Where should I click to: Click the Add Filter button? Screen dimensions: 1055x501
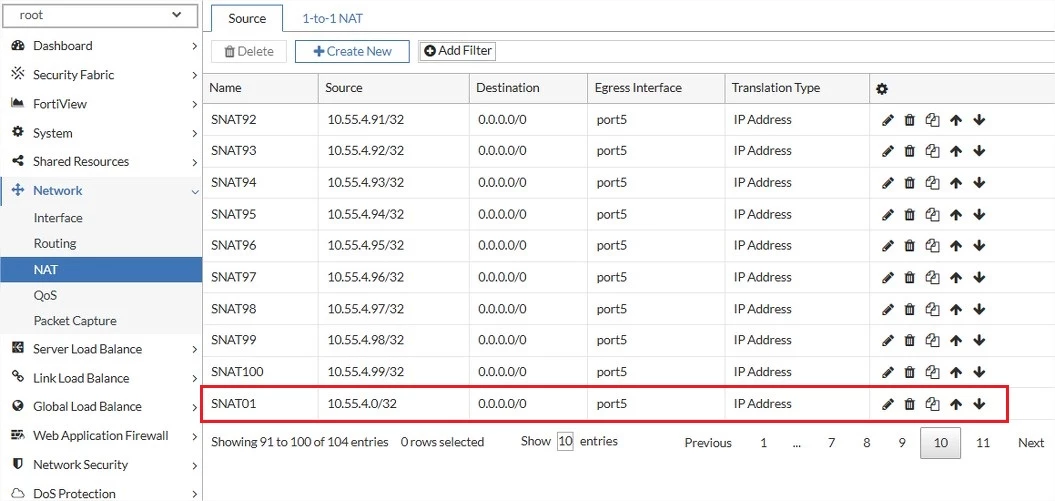[x=458, y=50]
